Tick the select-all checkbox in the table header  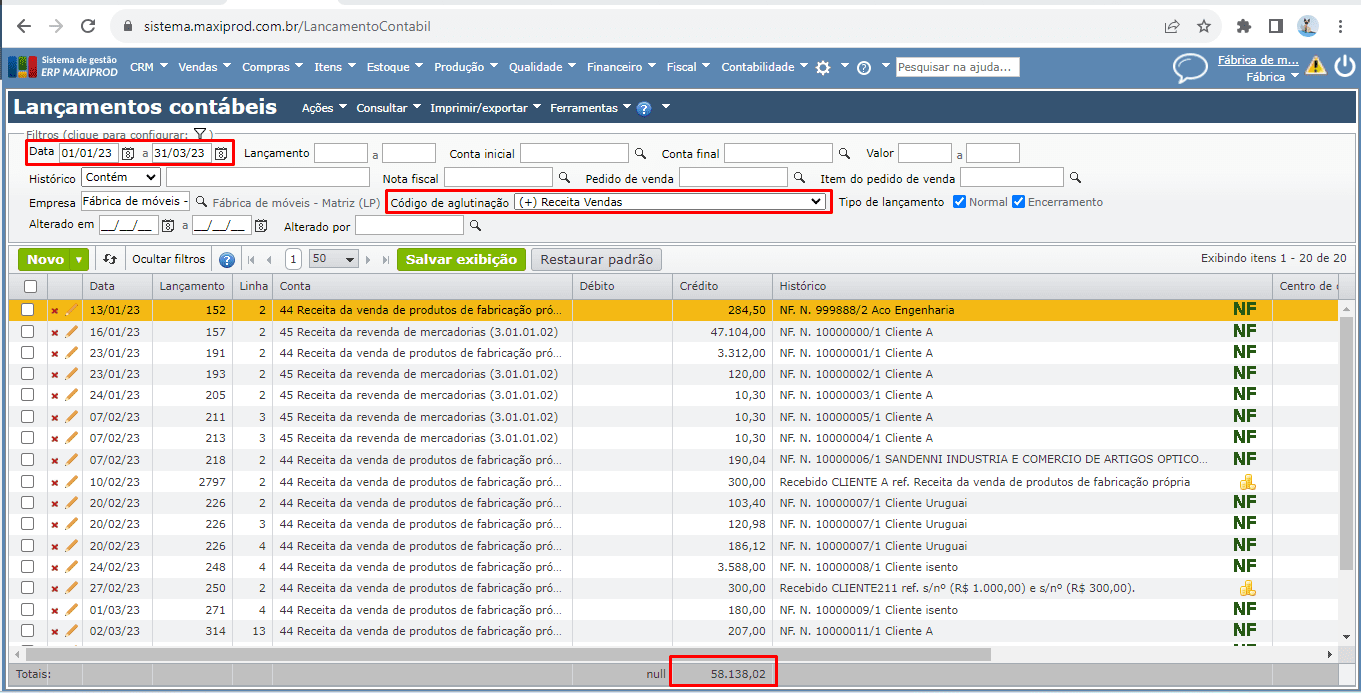click(x=30, y=286)
